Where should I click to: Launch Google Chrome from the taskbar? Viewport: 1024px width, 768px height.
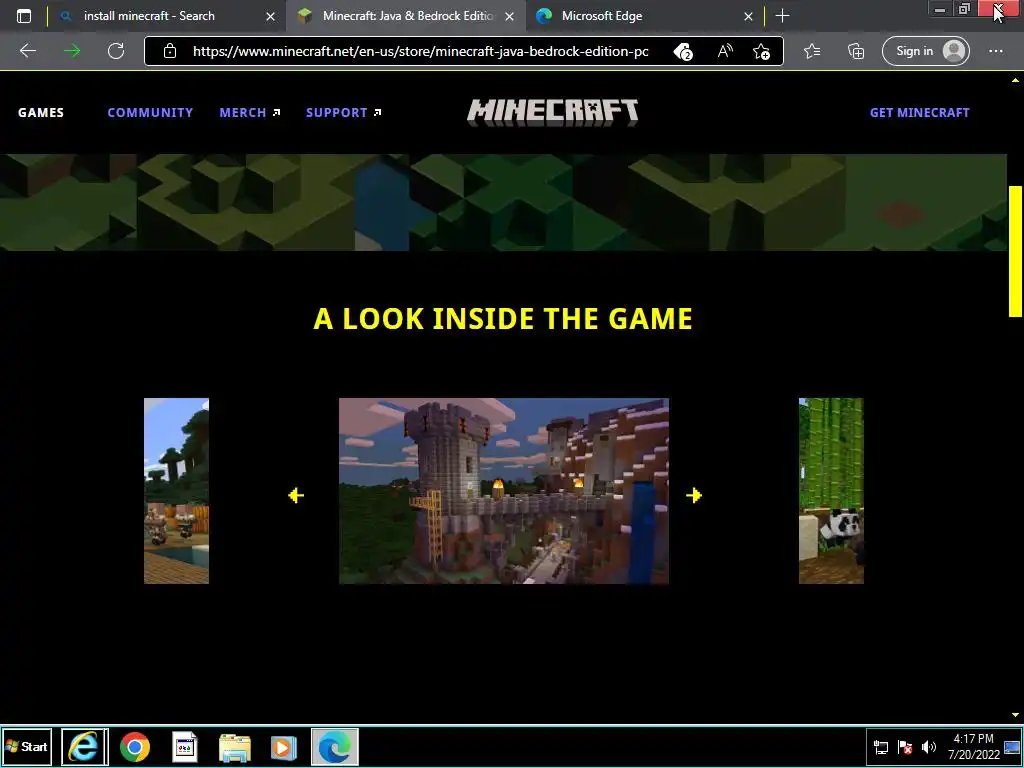click(x=135, y=746)
